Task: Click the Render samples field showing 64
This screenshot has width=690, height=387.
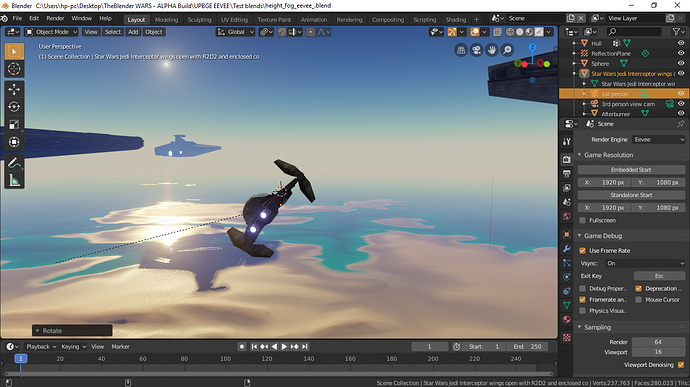Action: (x=658, y=342)
